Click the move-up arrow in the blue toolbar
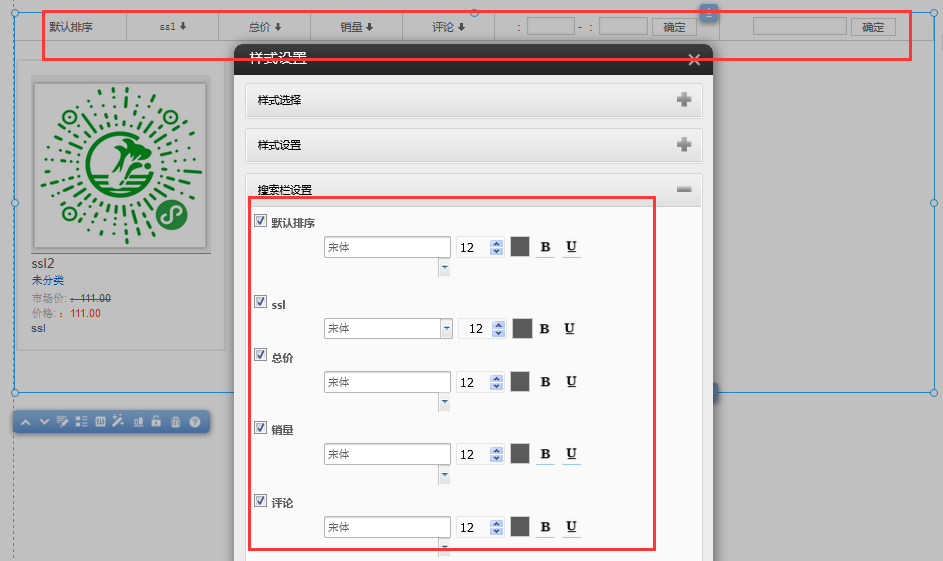Screen dimensions: 943x561 (x=26, y=422)
